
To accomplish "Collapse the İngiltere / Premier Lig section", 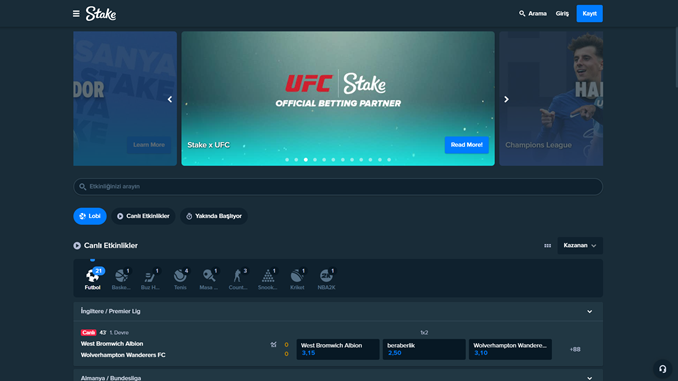I will point(589,311).
